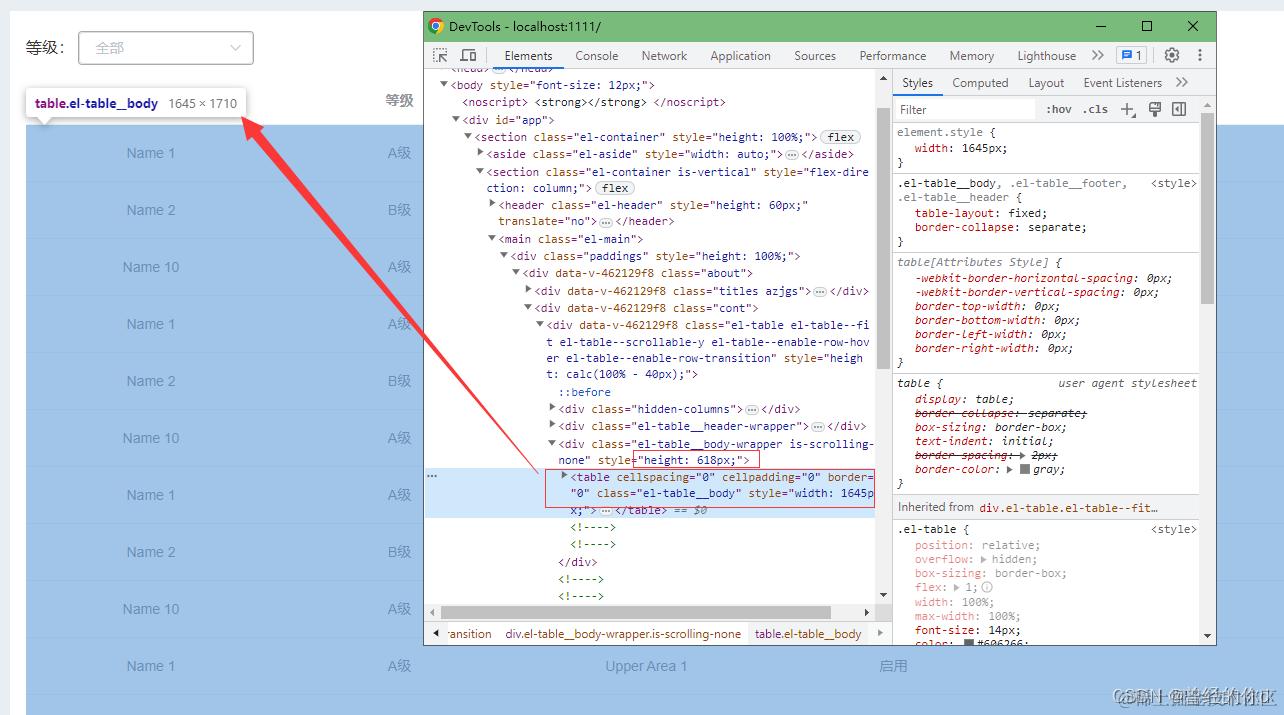Click the Elements panel horizontal scrollbar
Viewport: 1284px width, 715px height.
[635, 612]
